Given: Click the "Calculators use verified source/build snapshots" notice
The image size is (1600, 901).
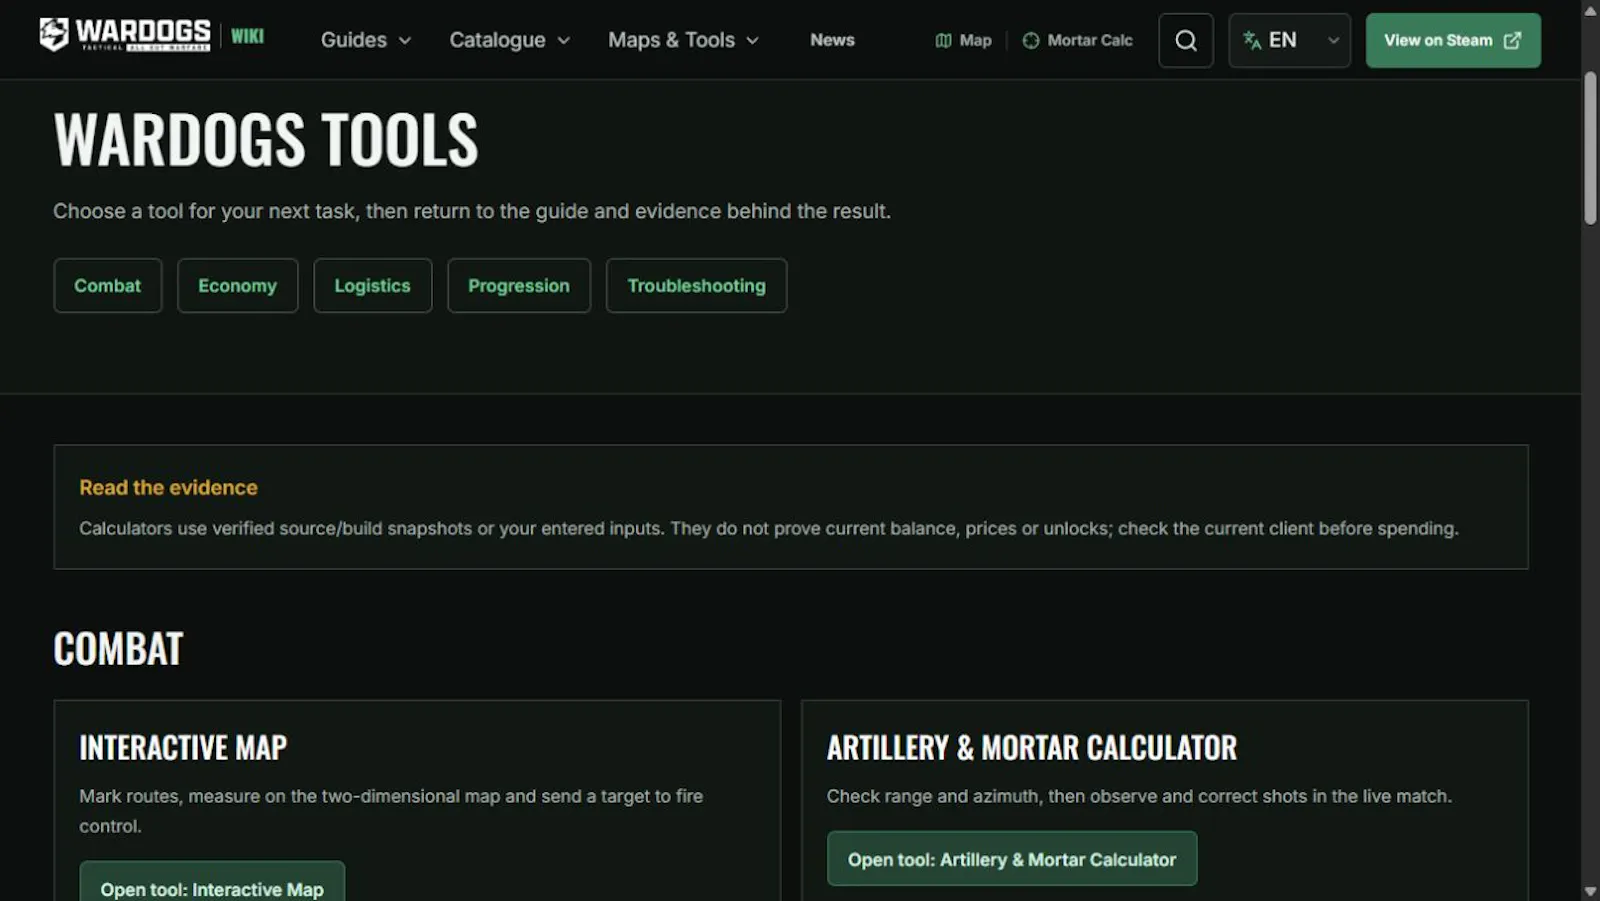Looking at the screenshot, I should [769, 528].
